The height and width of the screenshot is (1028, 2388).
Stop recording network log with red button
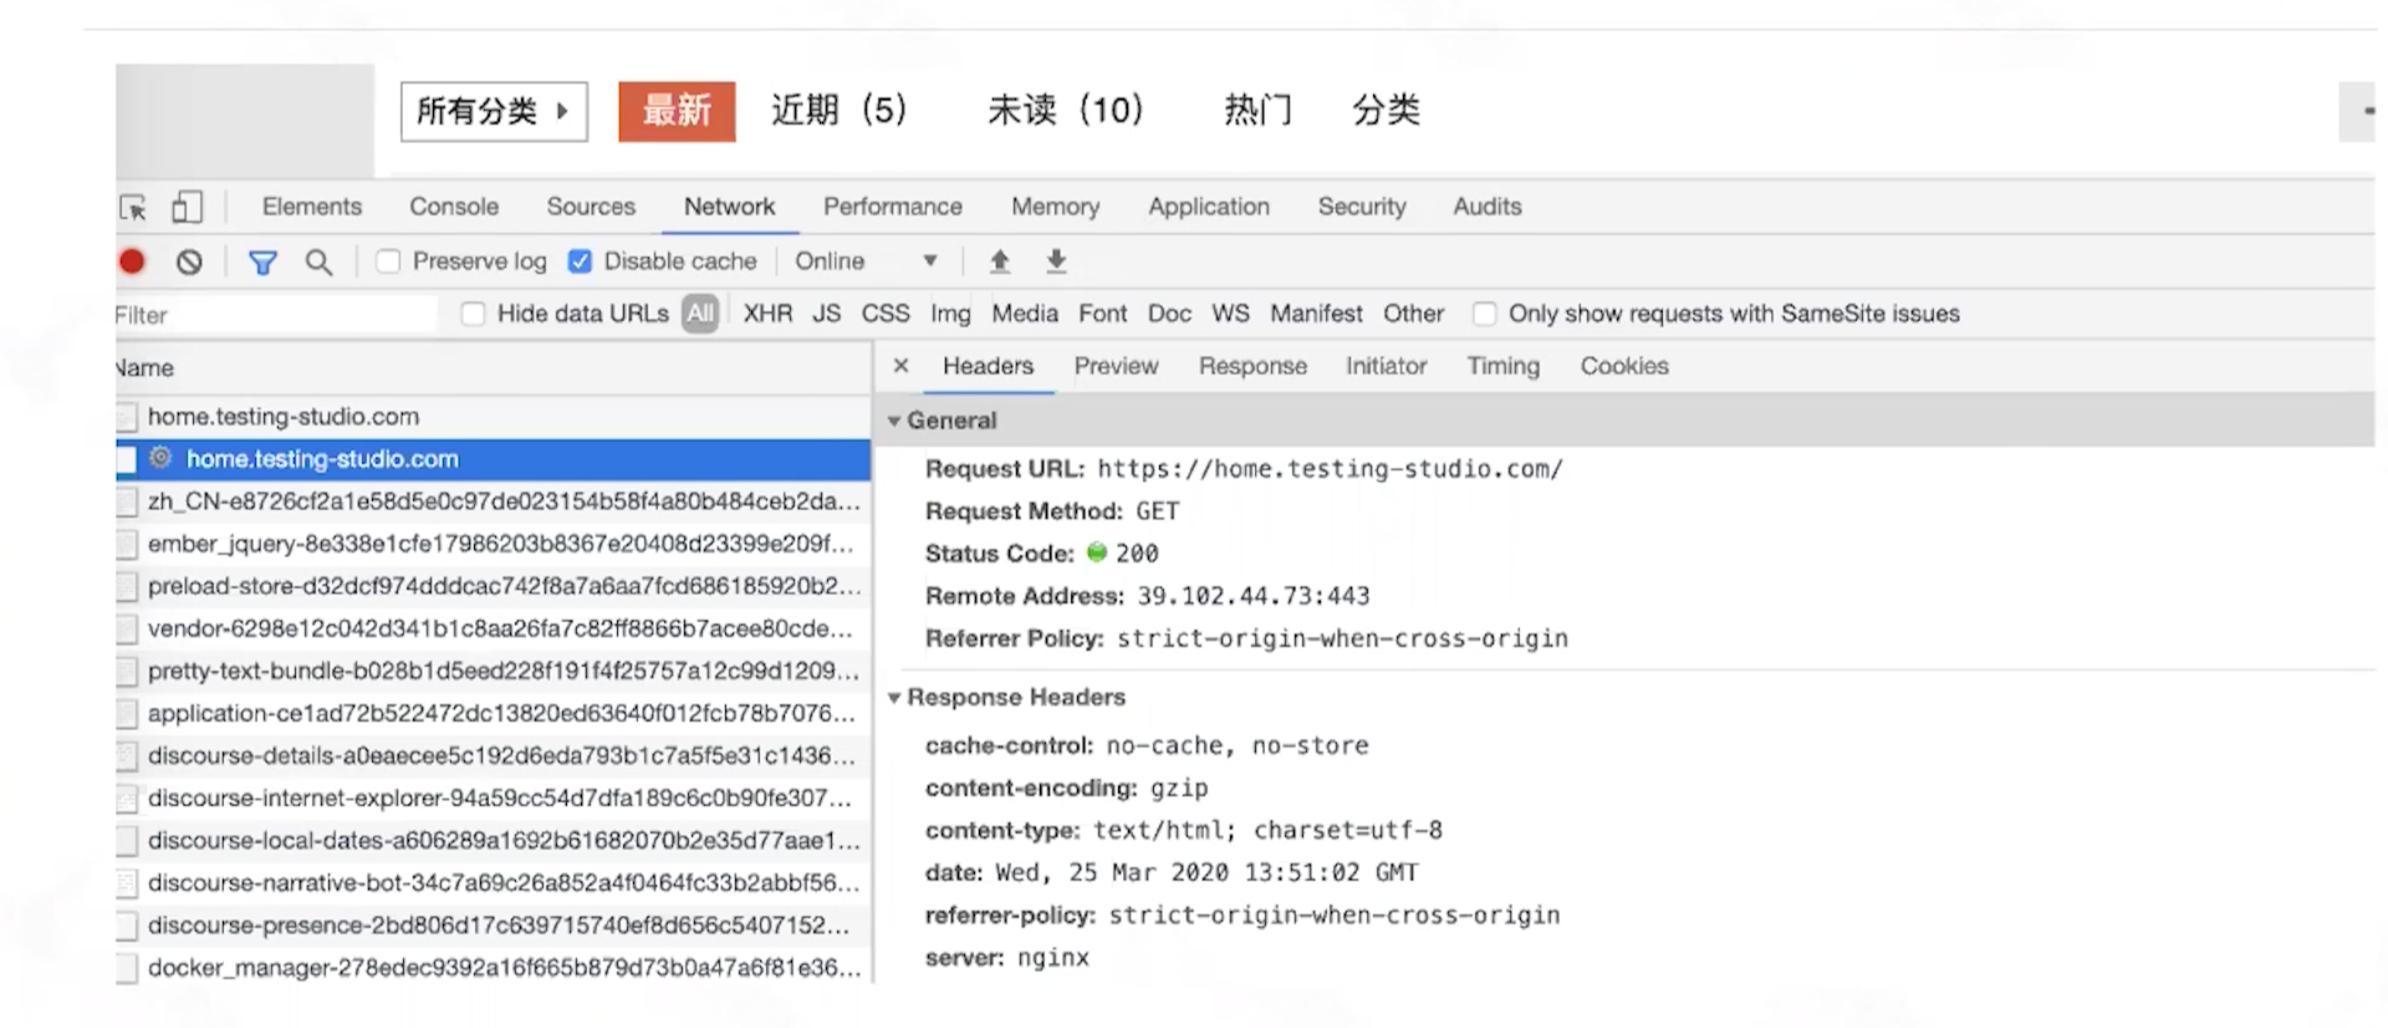coord(132,262)
